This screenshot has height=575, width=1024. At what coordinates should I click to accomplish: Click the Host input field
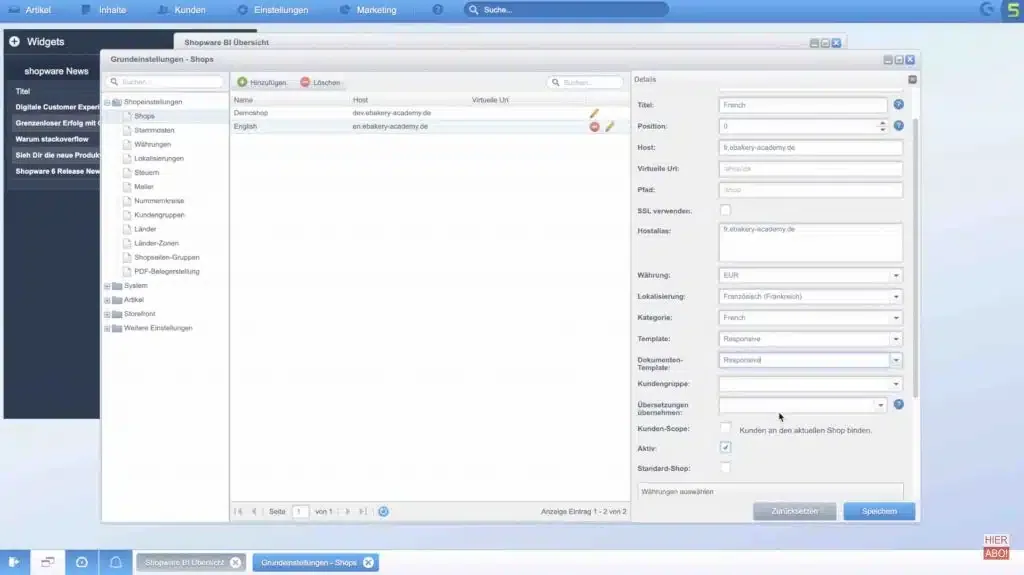coord(810,148)
